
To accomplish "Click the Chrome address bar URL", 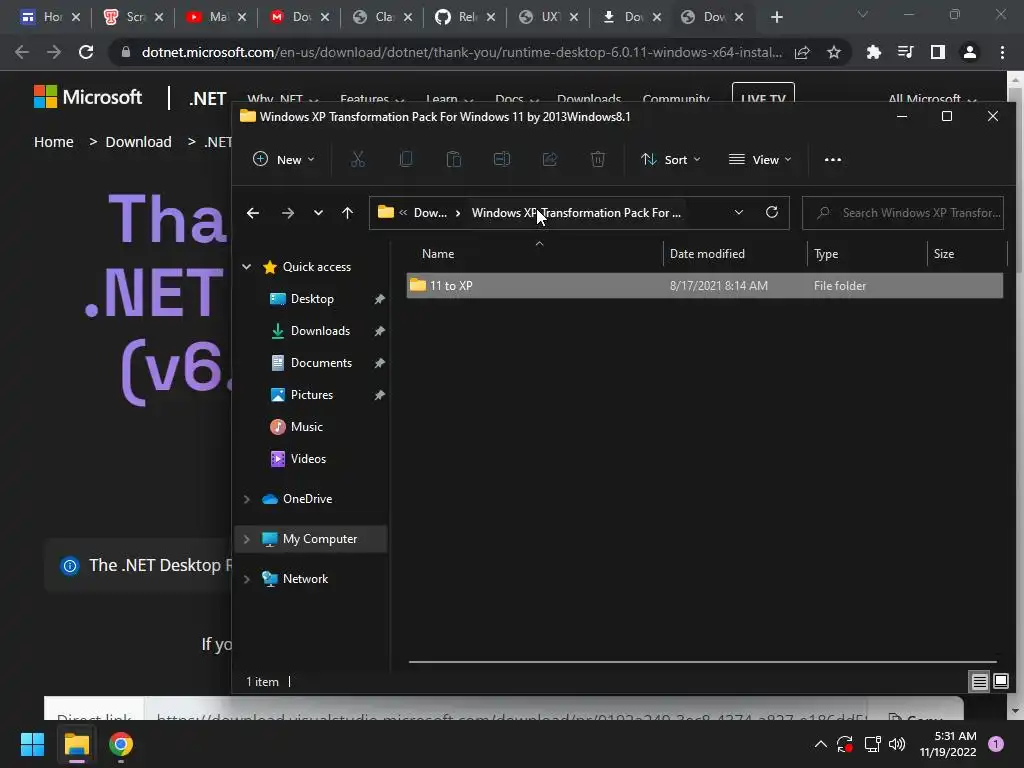I will 462,52.
